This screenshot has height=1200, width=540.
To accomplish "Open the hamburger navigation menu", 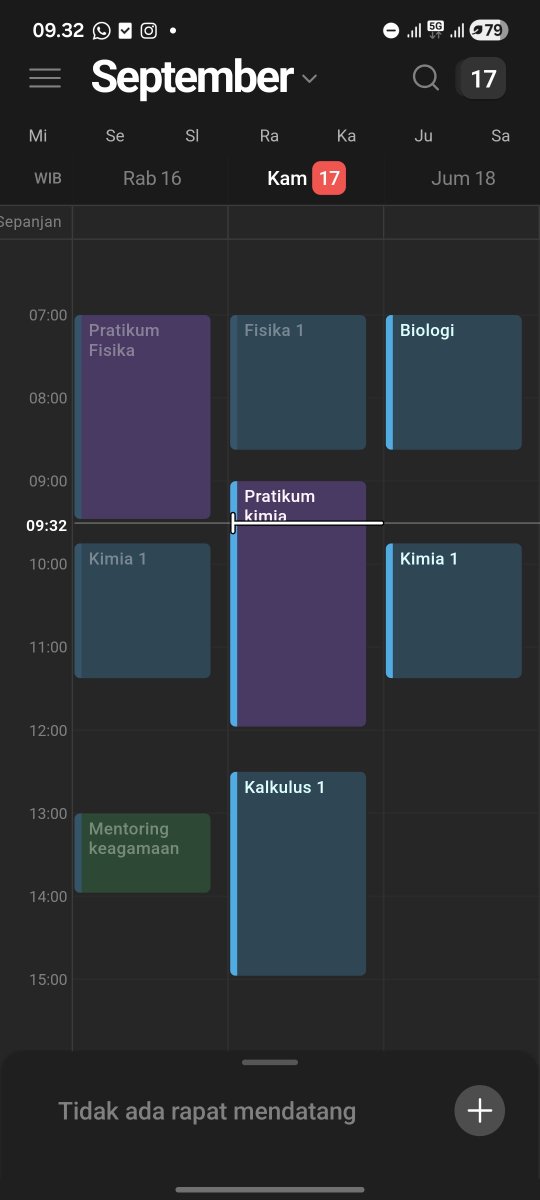I will coord(45,78).
